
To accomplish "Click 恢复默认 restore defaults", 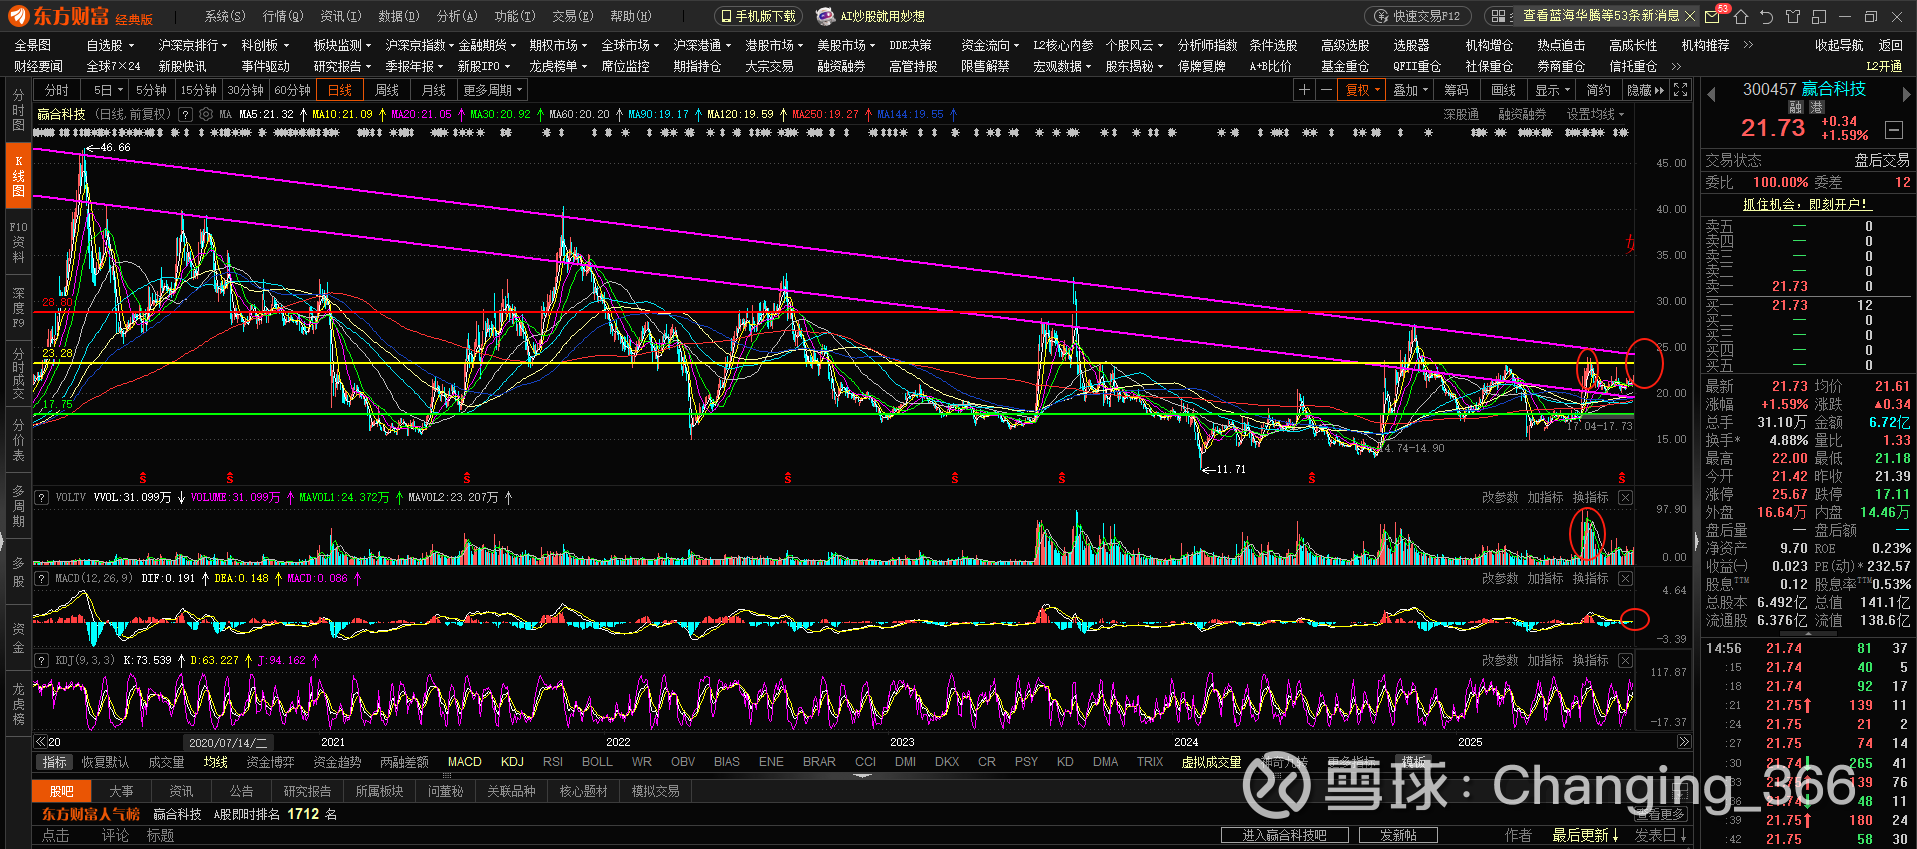I will pos(105,762).
